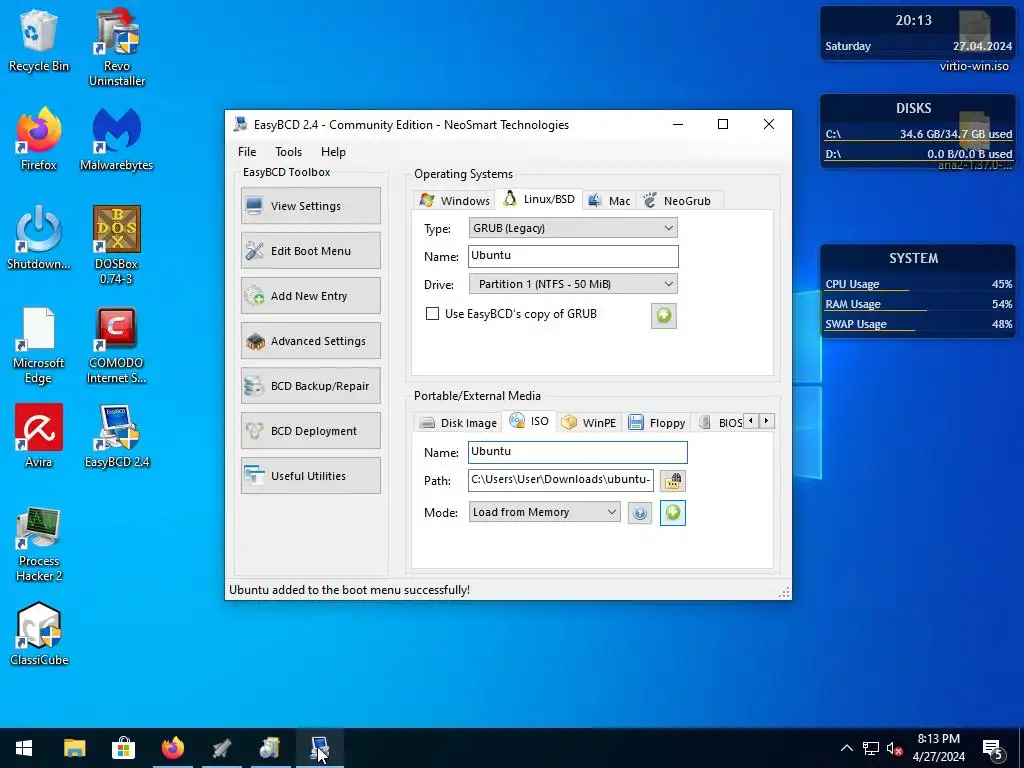1024x768 pixels.
Task: Select the DOSBox 0.74-3 desktop icon
Action: (x=117, y=245)
